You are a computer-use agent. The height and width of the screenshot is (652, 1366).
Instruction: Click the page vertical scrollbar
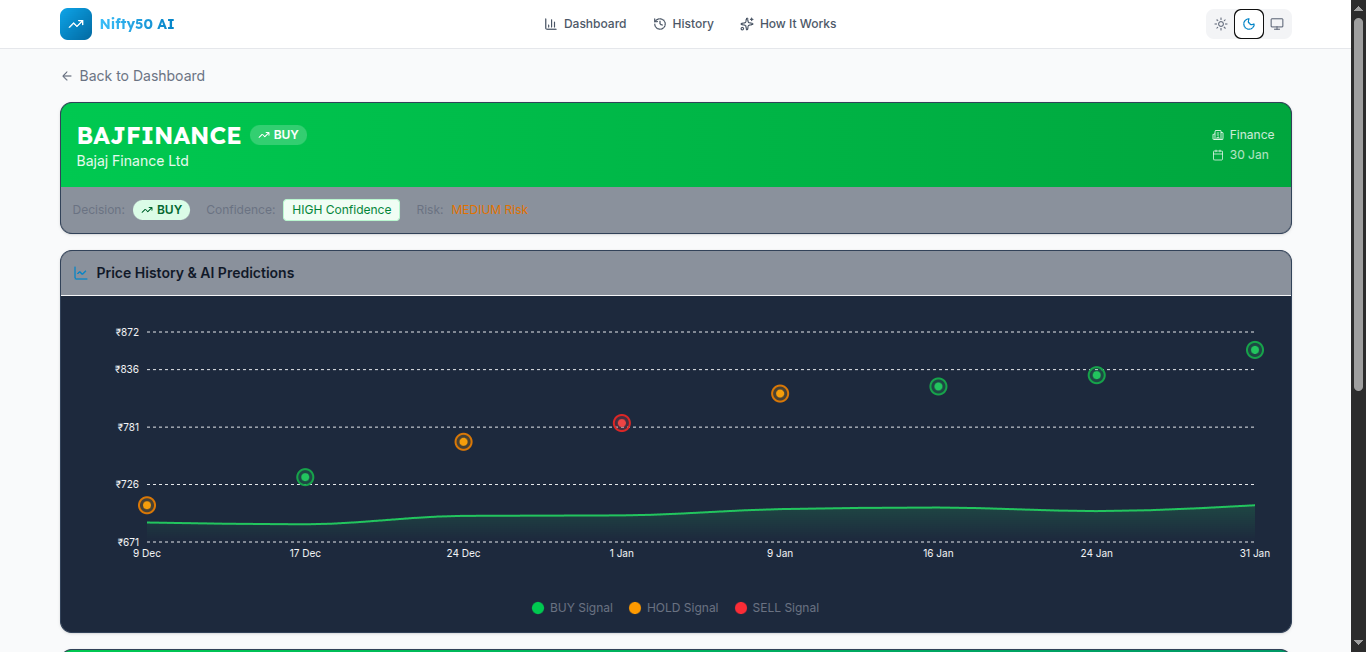point(1358,200)
